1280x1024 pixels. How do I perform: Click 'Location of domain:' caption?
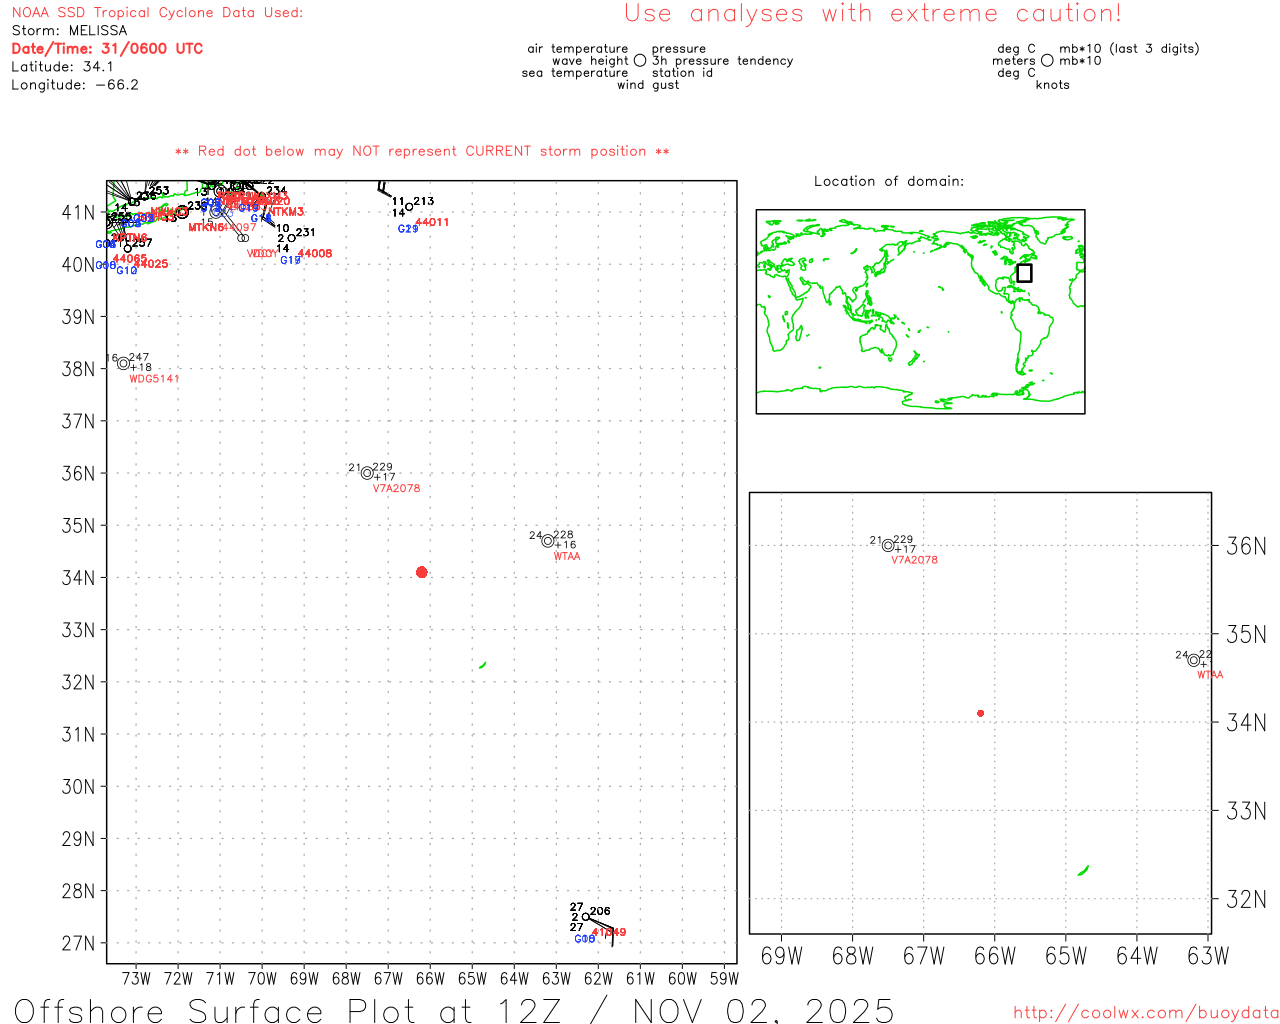point(889,181)
